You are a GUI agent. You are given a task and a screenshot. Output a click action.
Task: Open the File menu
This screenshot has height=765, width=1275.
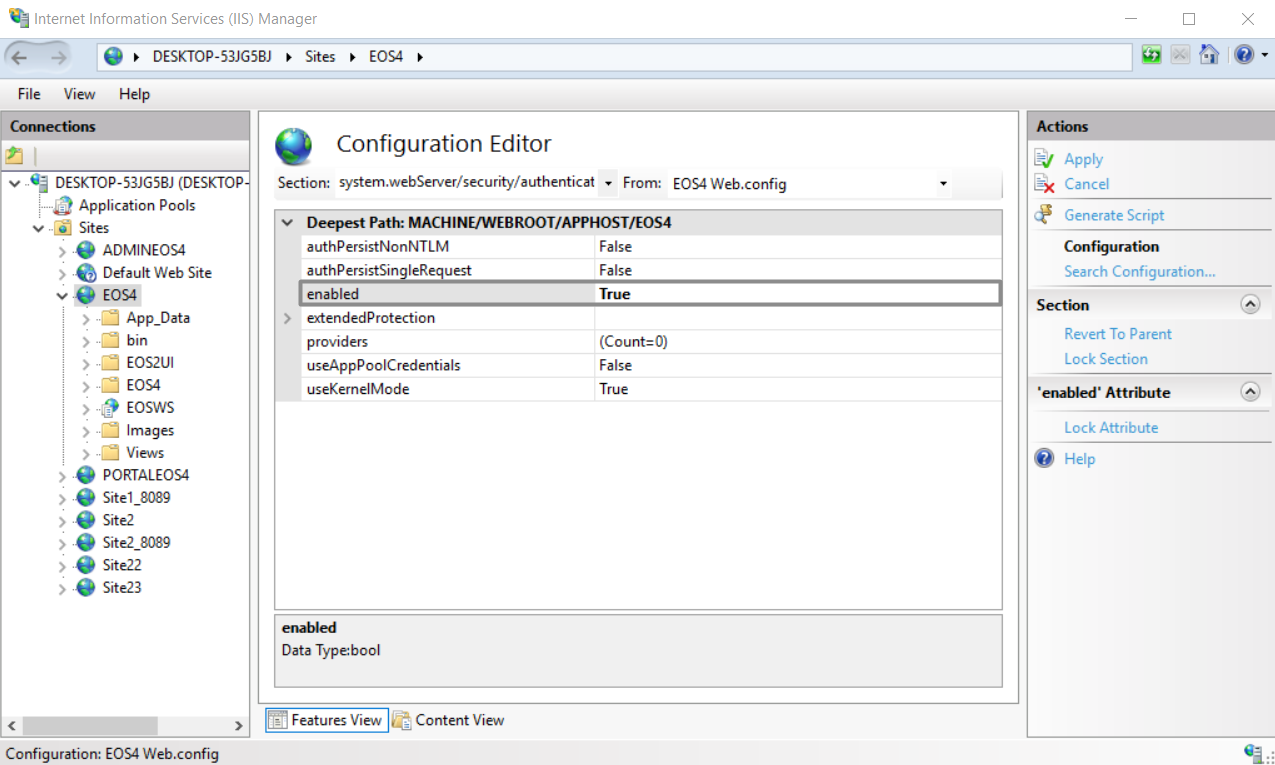29,94
